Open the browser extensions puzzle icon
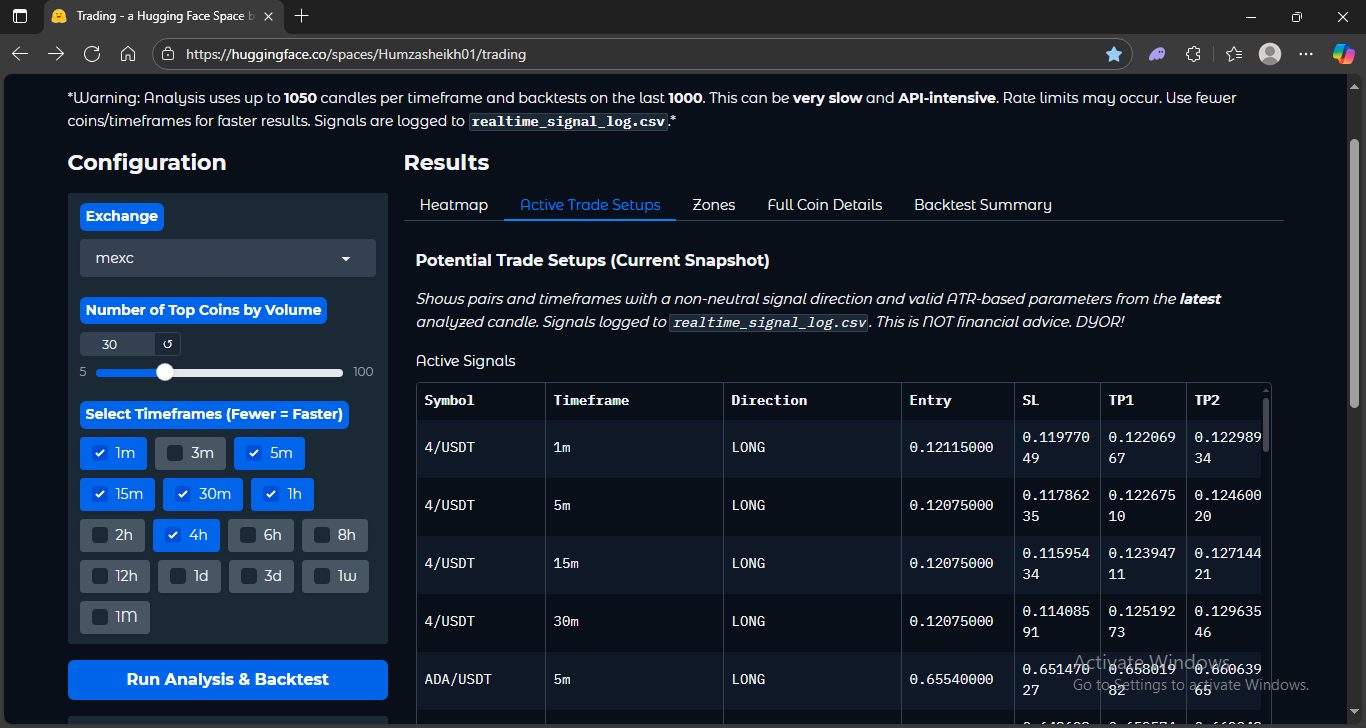 coord(1193,54)
